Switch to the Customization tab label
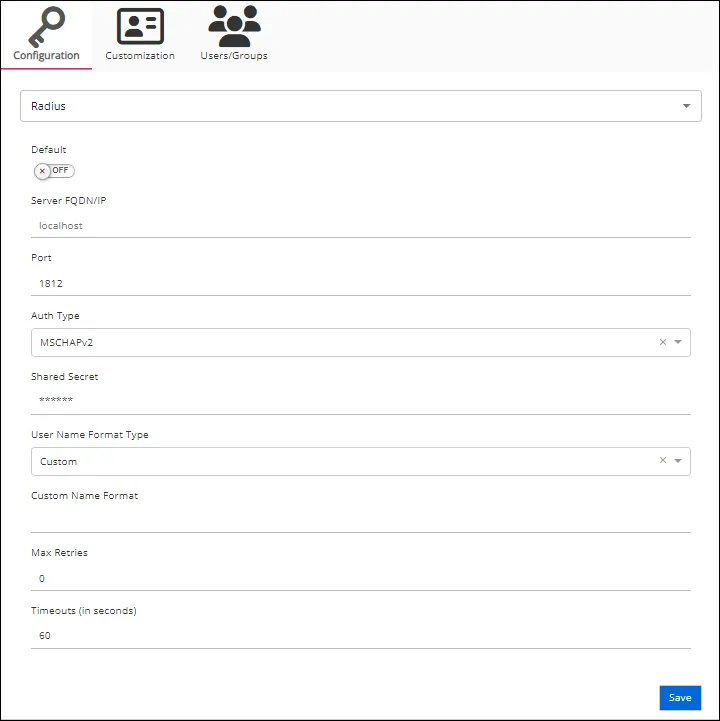Viewport: 720px width, 721px height. [x=140, y=56]
